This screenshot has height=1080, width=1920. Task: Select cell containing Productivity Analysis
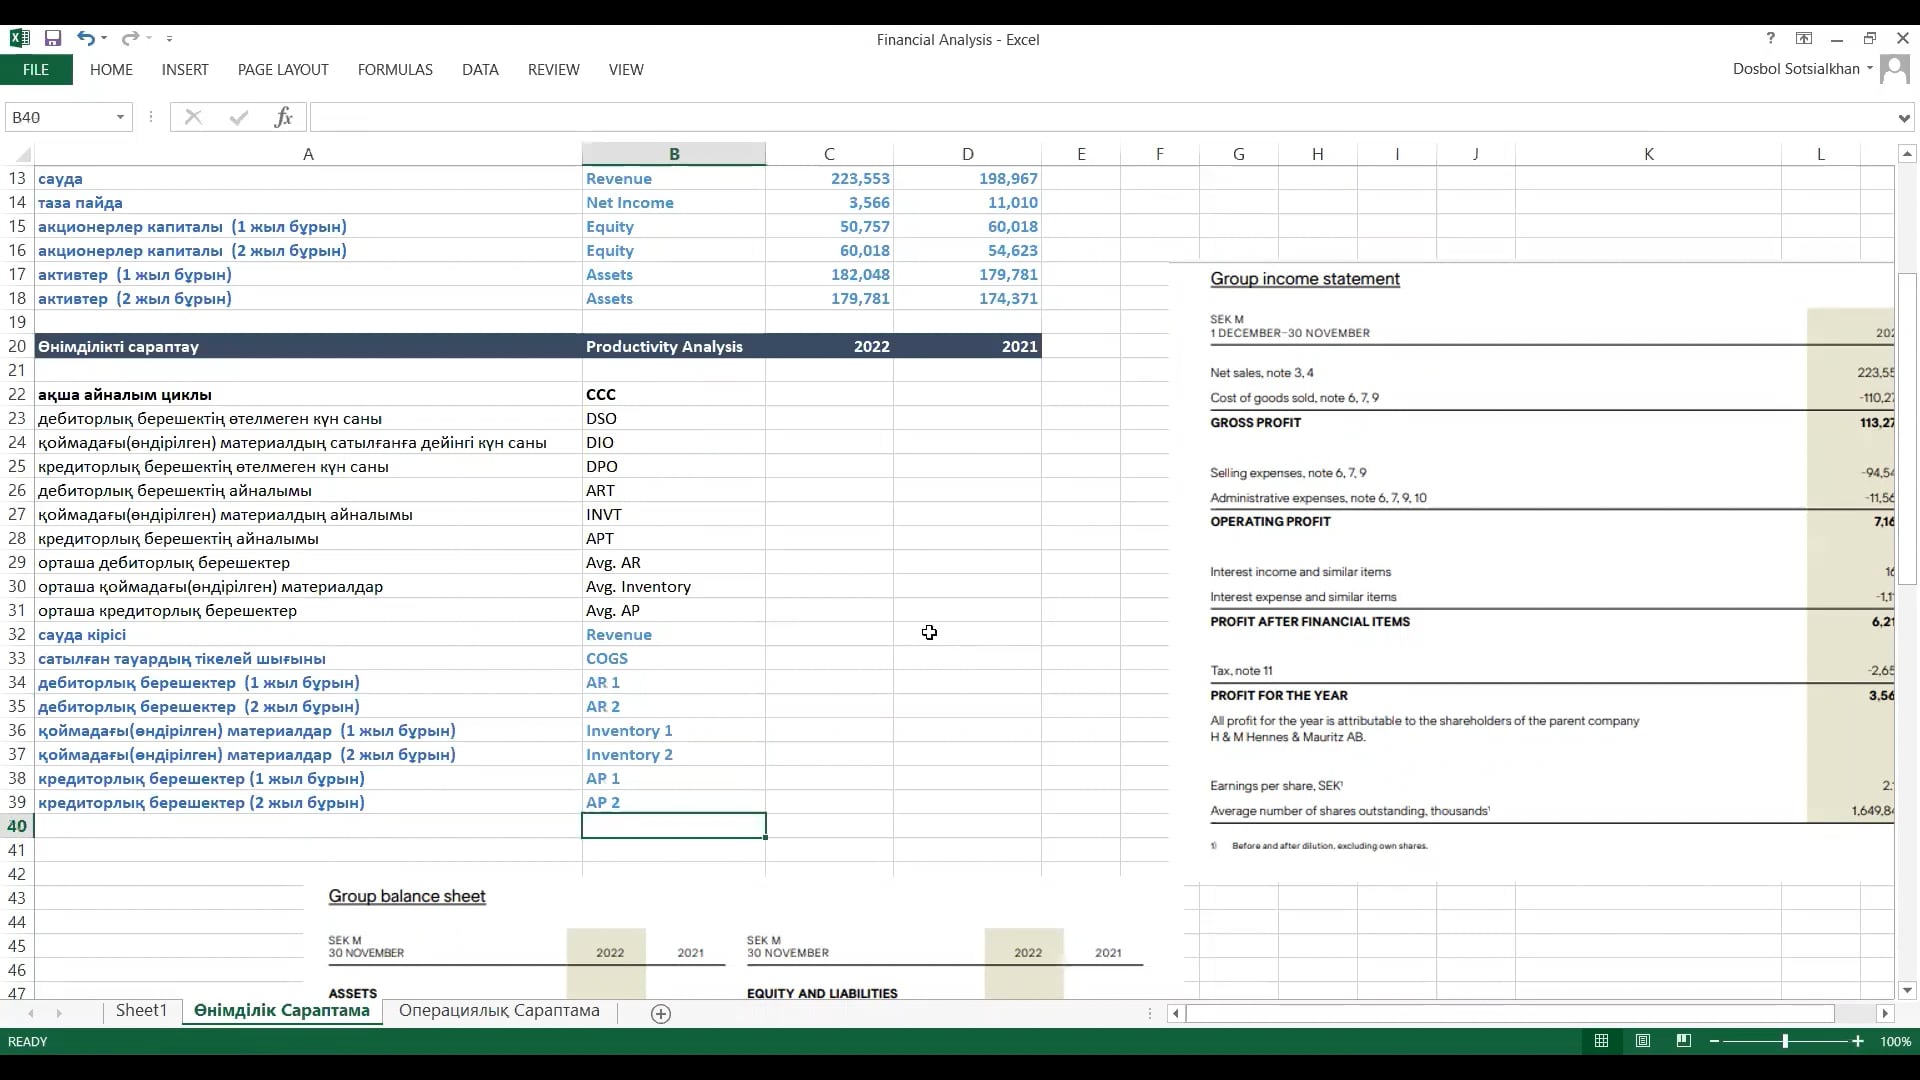click(x=674, y=346)
